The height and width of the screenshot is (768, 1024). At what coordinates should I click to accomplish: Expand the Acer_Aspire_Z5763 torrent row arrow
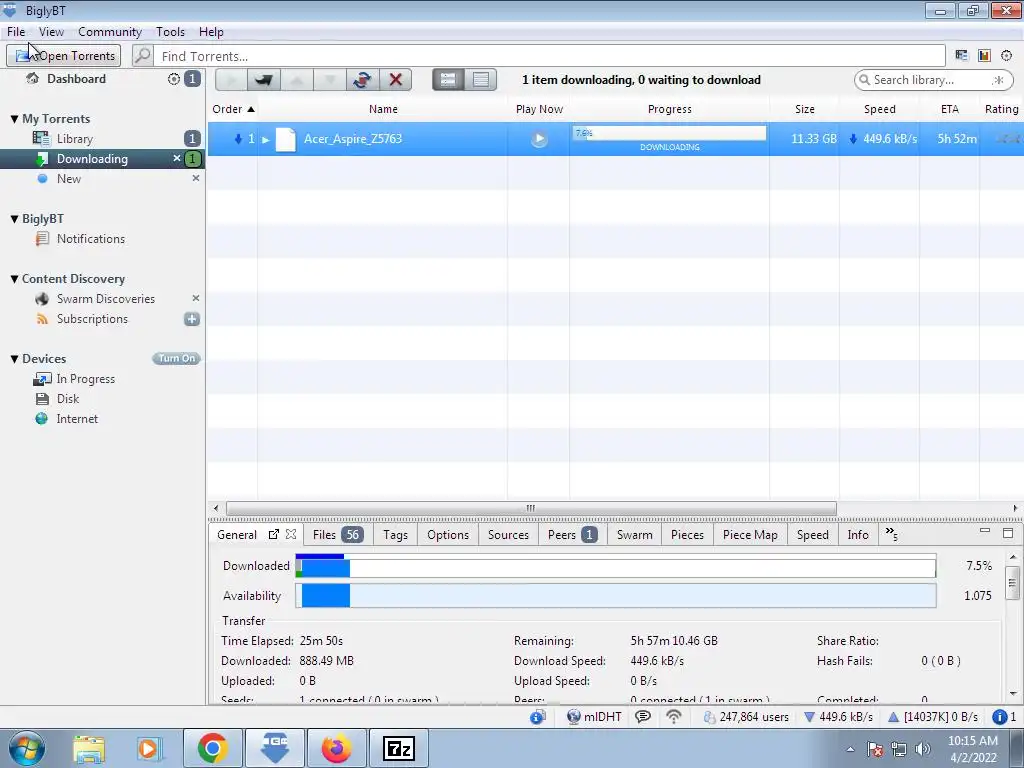point(266,139)
